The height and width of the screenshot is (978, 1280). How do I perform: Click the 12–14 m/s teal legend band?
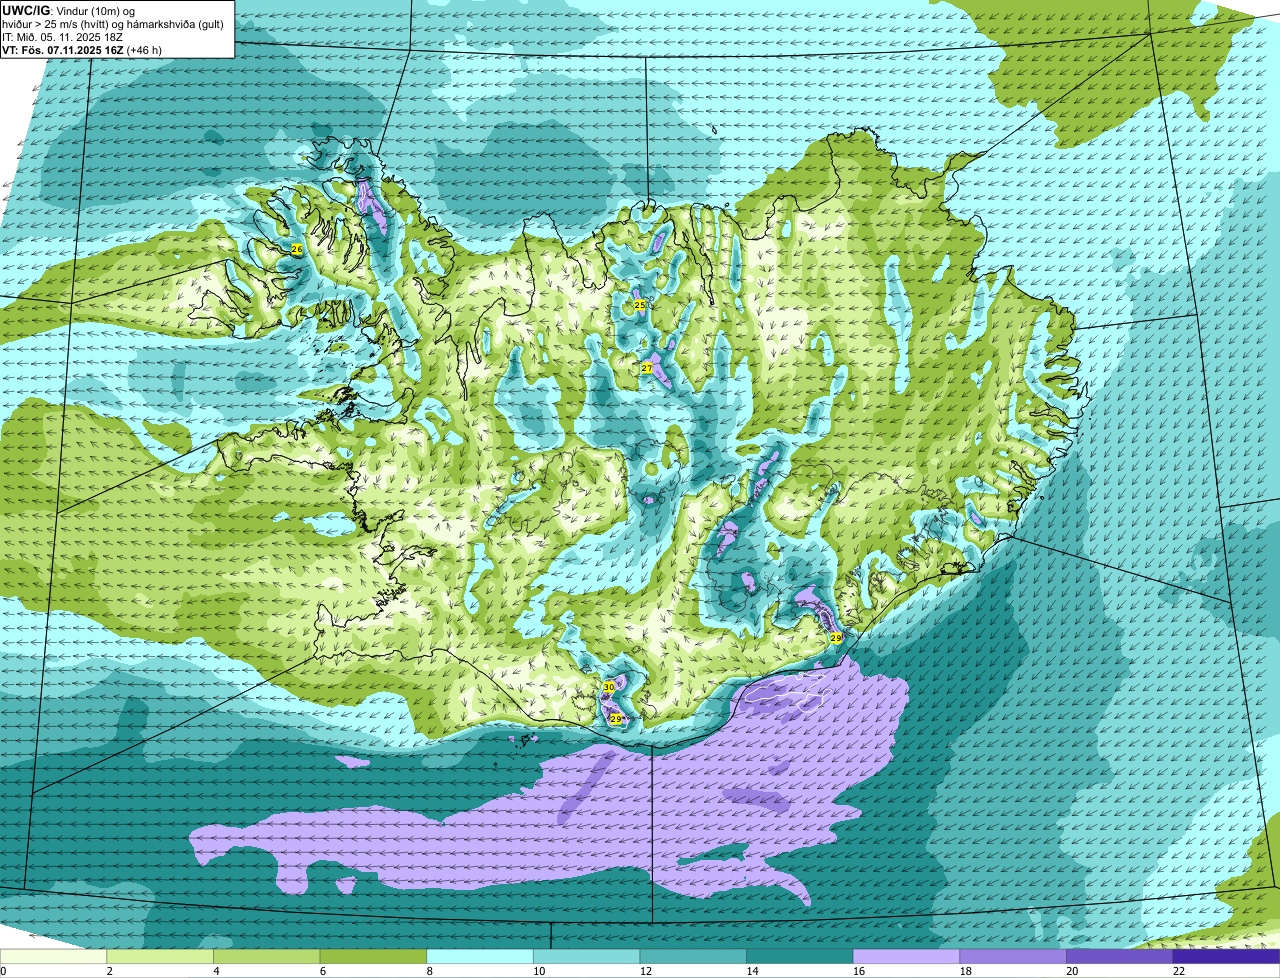click(693, 956)
